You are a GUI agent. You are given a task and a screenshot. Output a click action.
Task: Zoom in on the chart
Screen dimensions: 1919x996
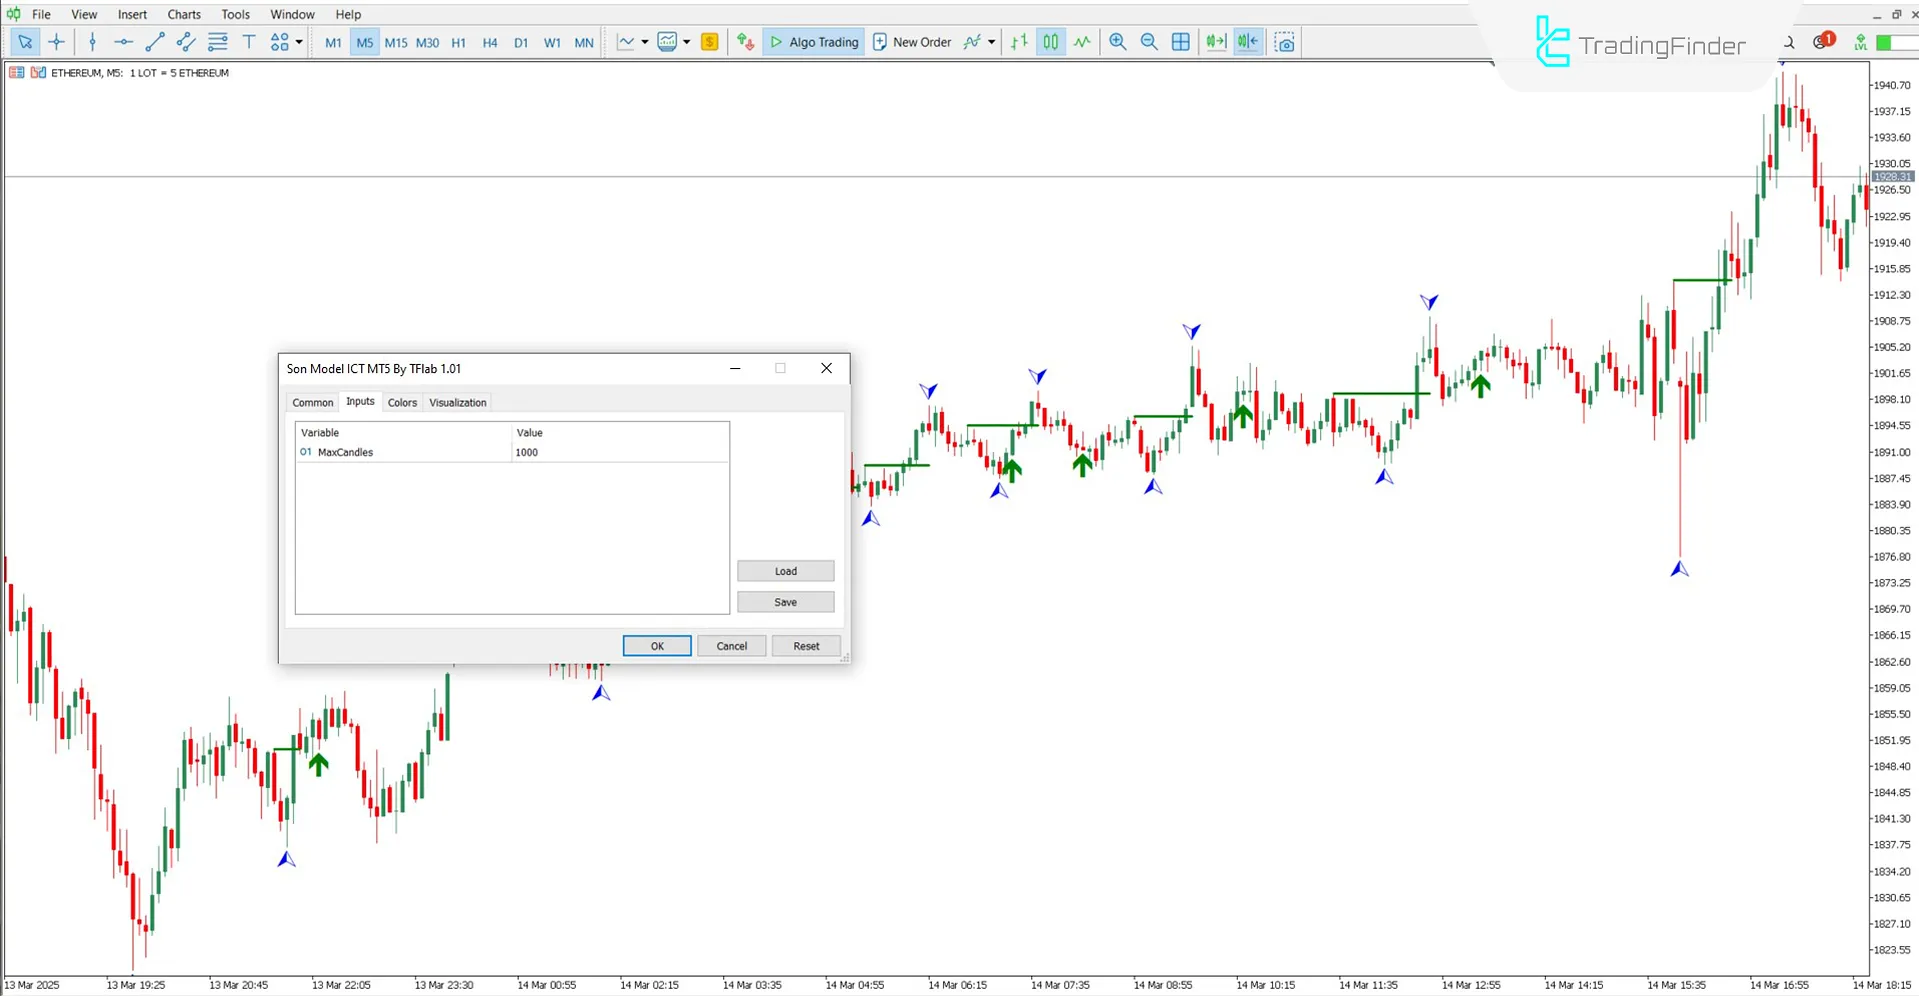[1117, 42]
